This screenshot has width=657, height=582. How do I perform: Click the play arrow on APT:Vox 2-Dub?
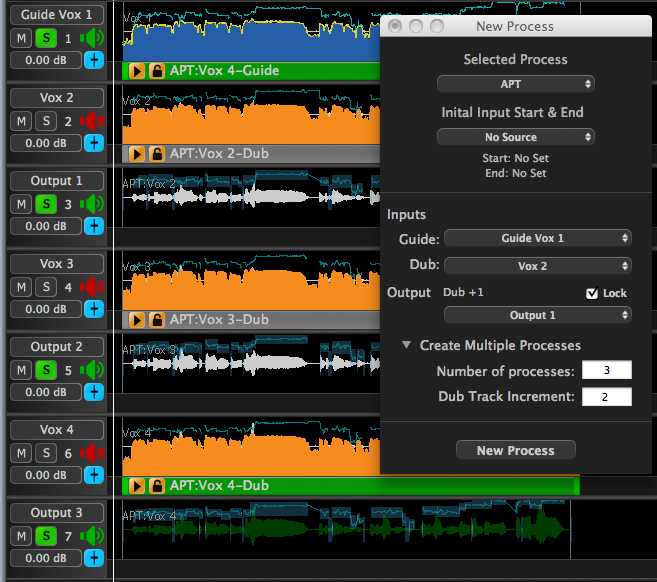point(138,154)
